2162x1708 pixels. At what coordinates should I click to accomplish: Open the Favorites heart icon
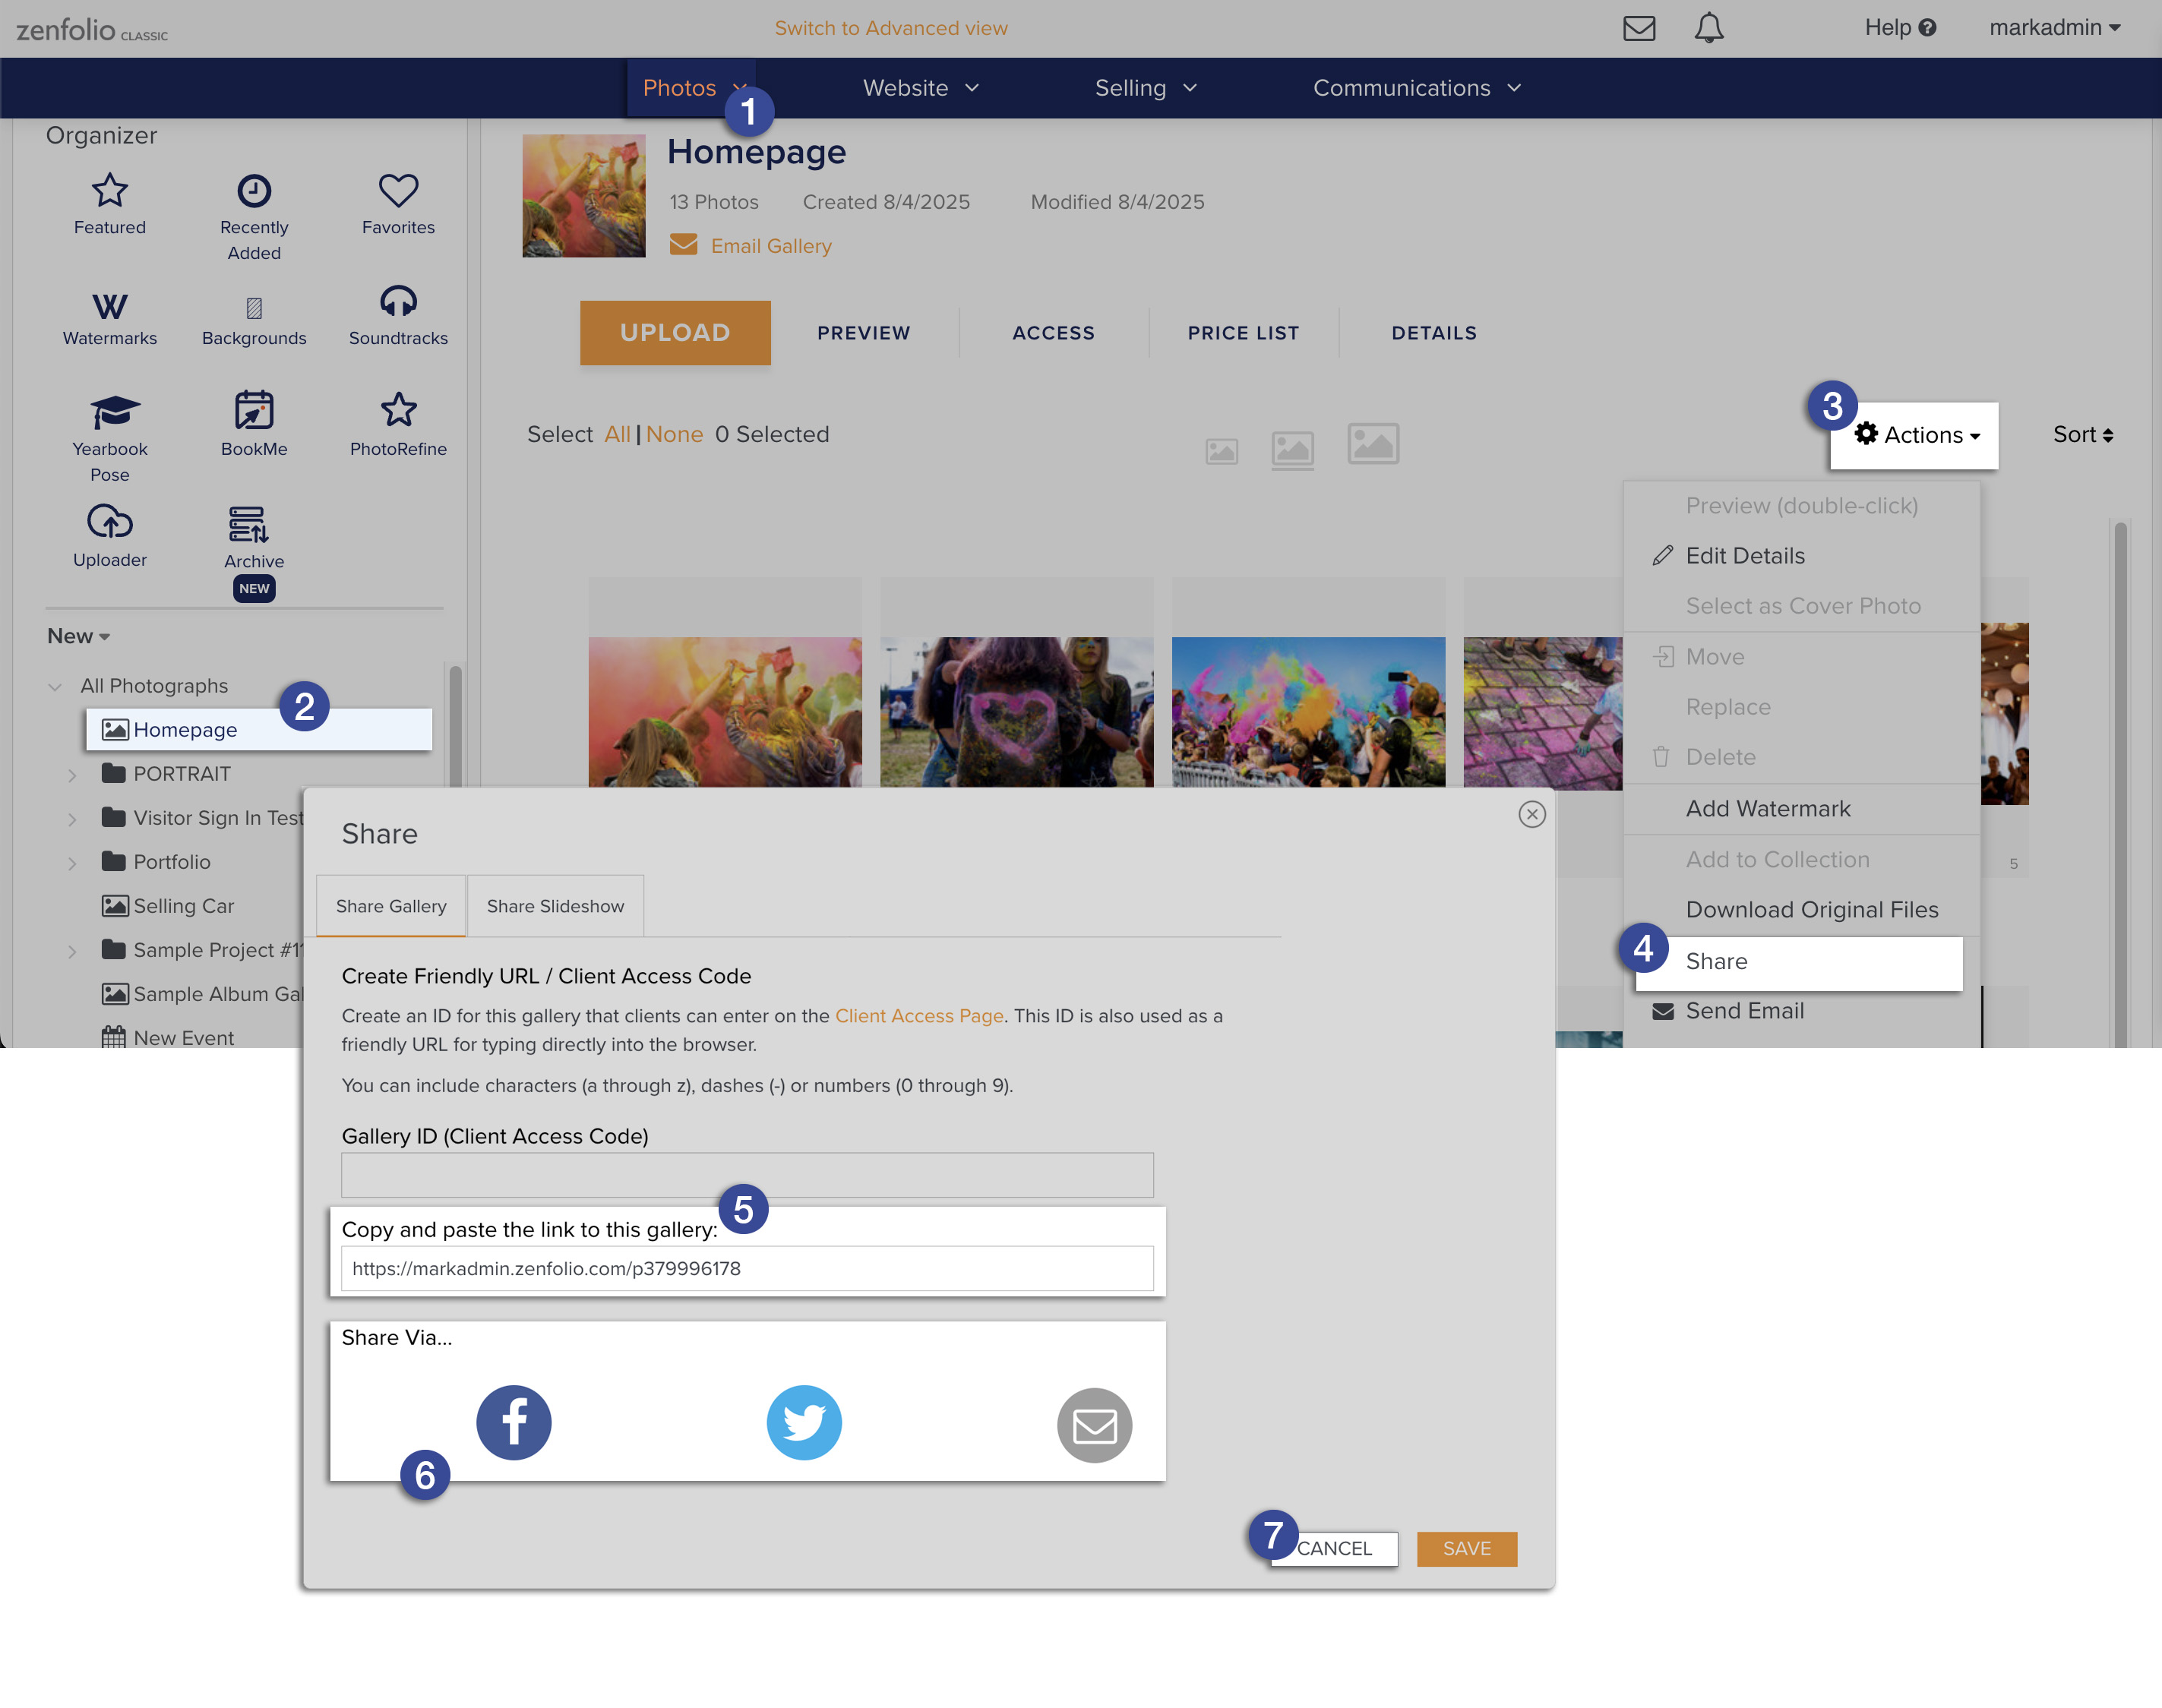point(398,190)
